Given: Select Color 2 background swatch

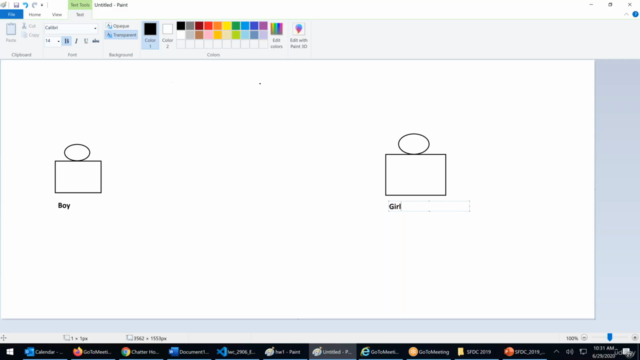Looking at the screenshot, I should (167, 35).
